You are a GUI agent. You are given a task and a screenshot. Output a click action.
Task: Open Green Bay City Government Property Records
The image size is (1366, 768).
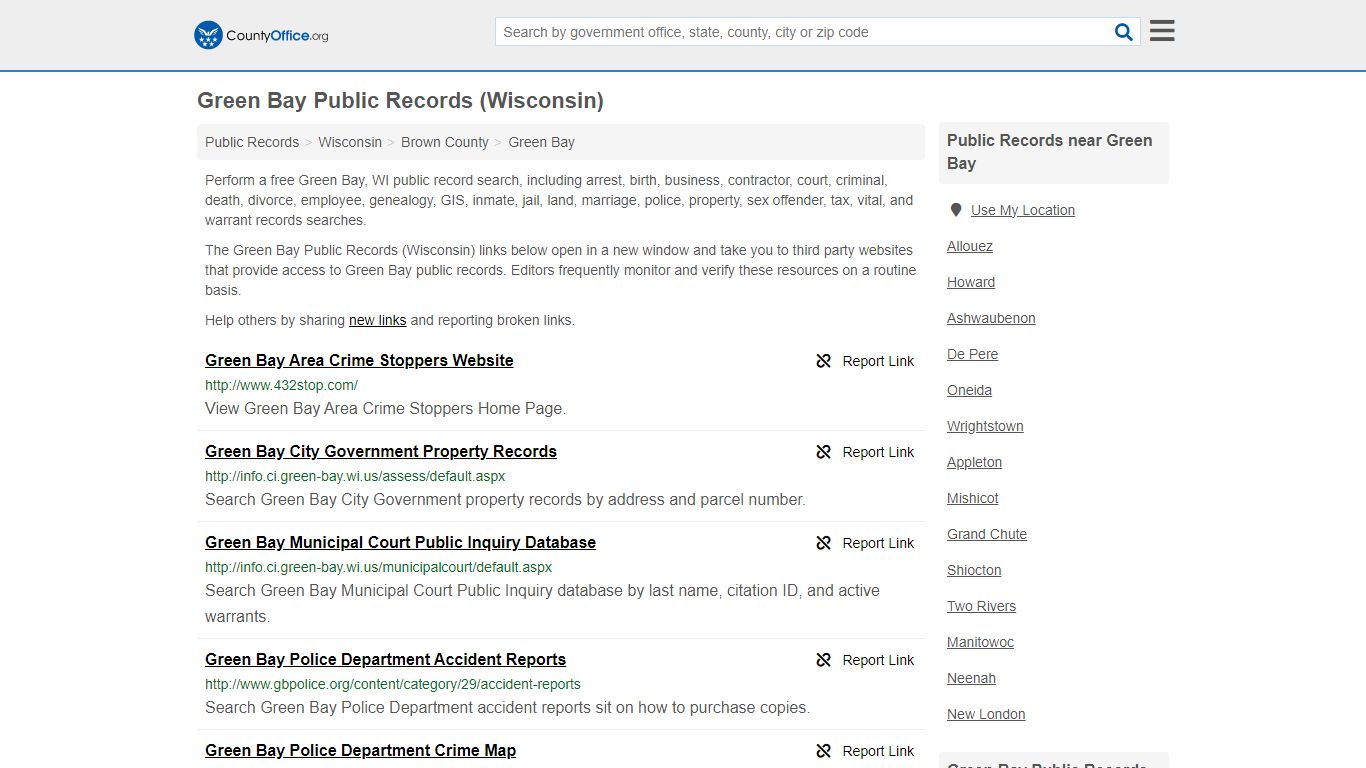(x=381, y=451)
